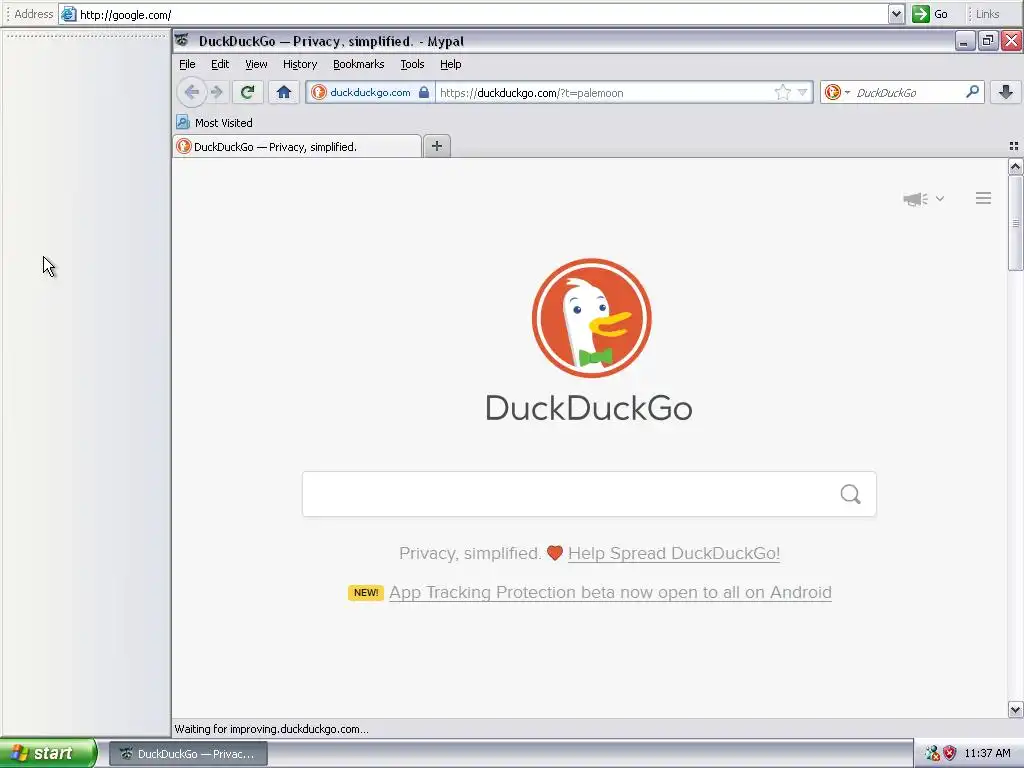Click the page scrollbar up arrow
Image resolution: width=1024 pixels, height=768 pixels.
(x=1016, y=167)
